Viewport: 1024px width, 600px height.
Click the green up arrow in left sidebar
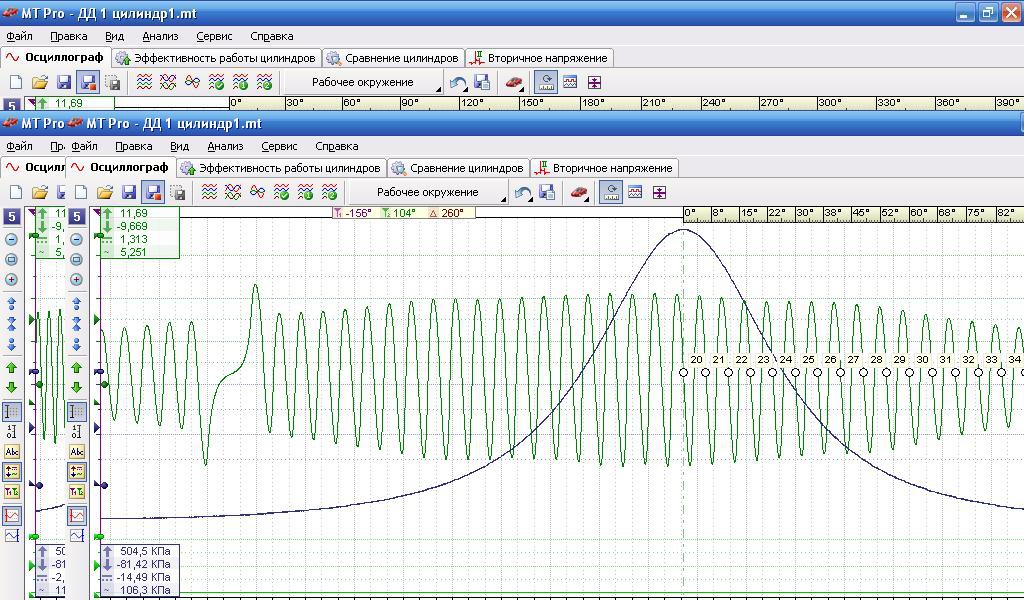pos(12,368)
